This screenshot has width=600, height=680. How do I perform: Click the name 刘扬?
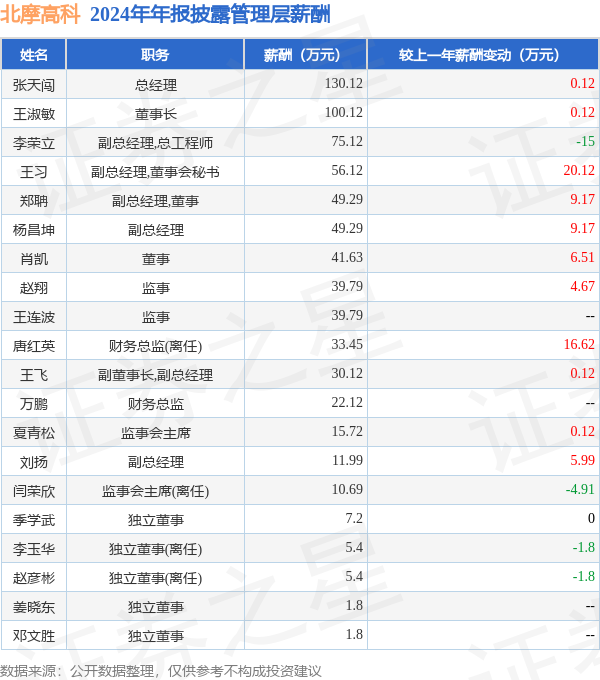click(x=34, y=462)
